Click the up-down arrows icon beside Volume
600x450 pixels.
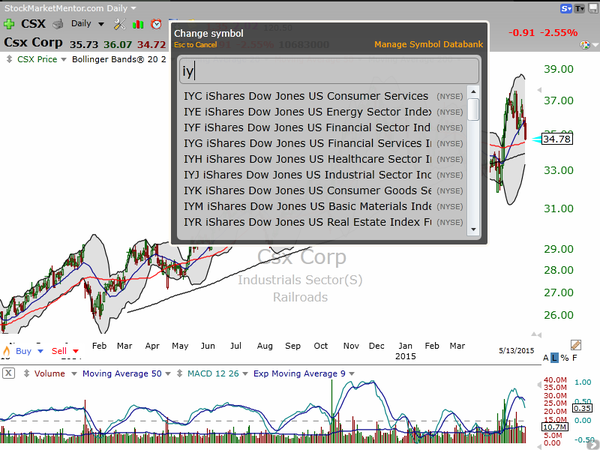(26, 373)
